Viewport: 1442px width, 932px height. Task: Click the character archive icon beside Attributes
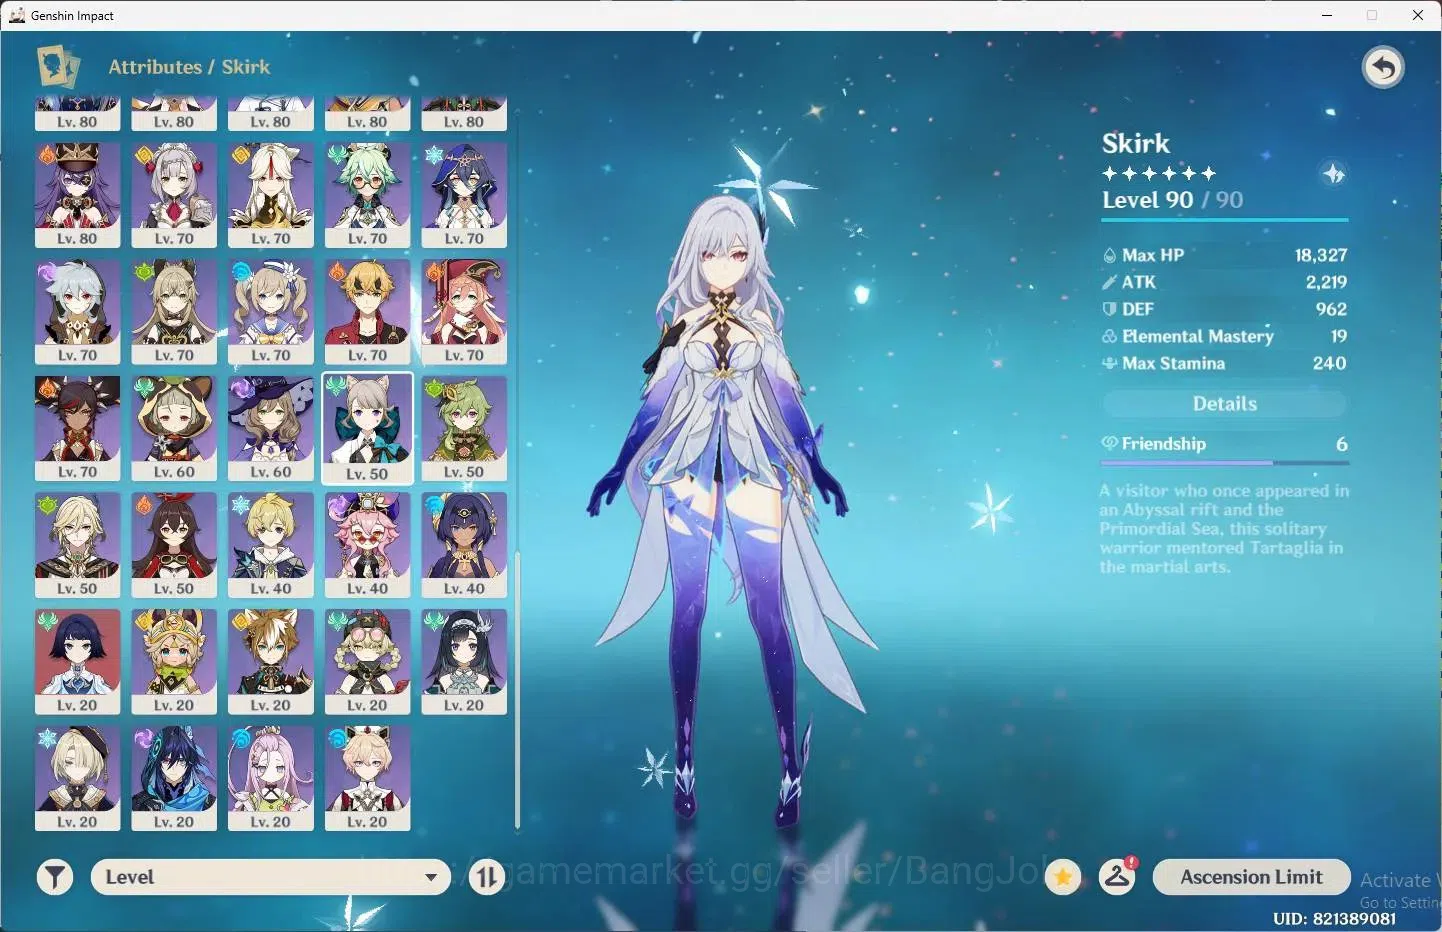[x=58, y=67]
